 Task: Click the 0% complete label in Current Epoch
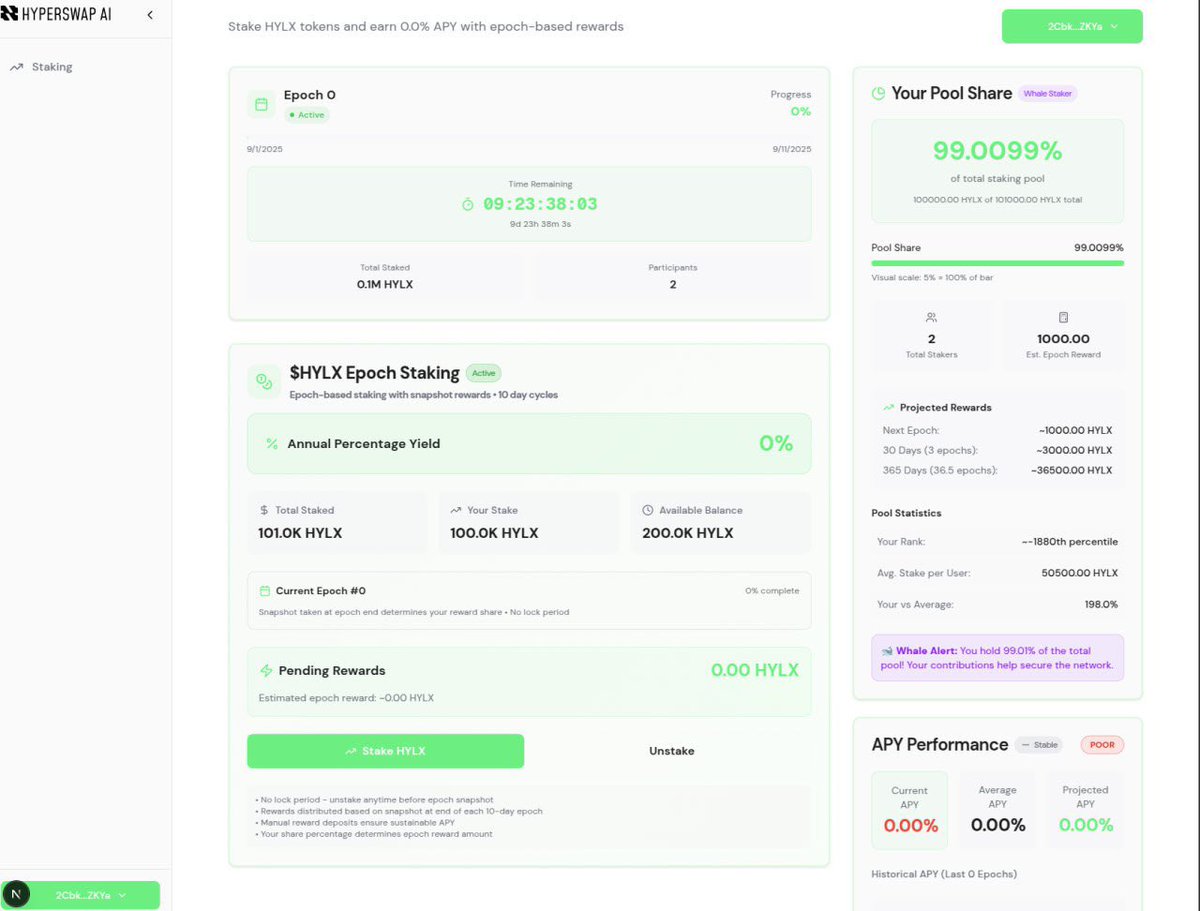(772, 591)
